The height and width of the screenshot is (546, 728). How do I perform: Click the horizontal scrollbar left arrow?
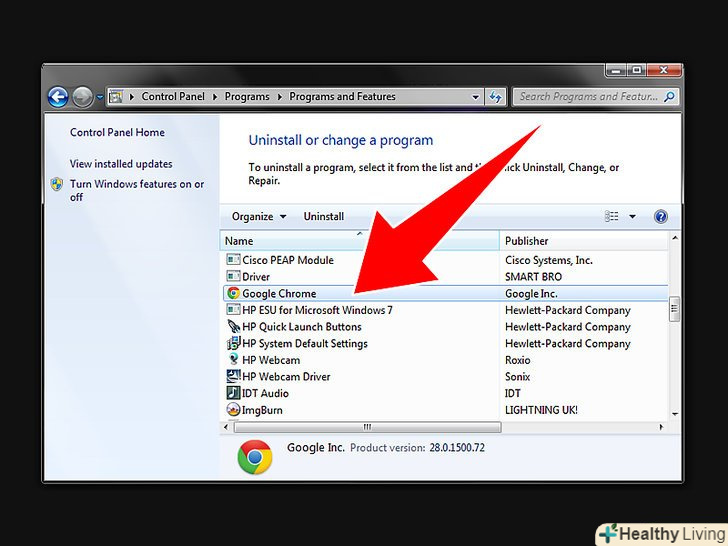pos(226,427)
